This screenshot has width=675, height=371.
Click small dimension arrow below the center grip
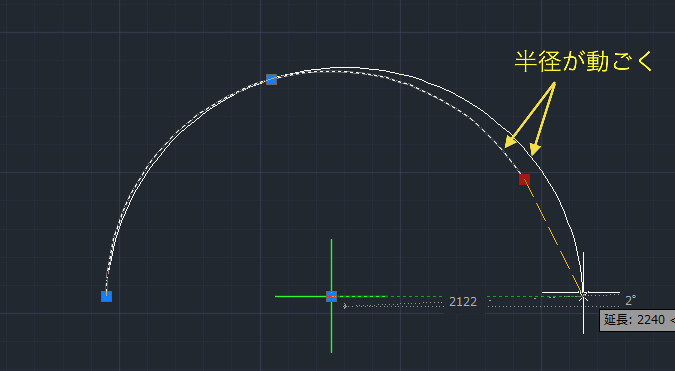coord(345,306)
